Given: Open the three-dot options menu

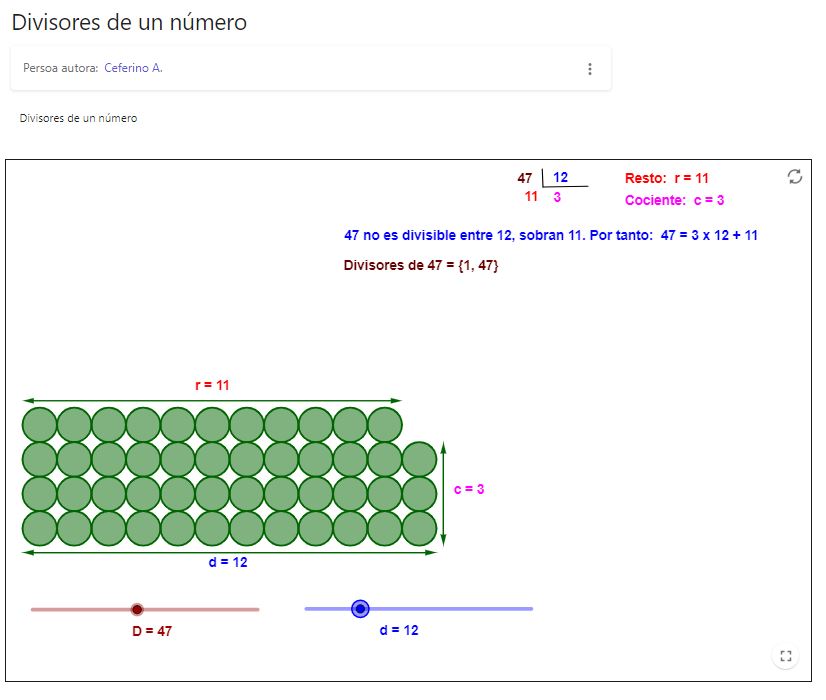Looking at the screenshot, I should (589, 69).
